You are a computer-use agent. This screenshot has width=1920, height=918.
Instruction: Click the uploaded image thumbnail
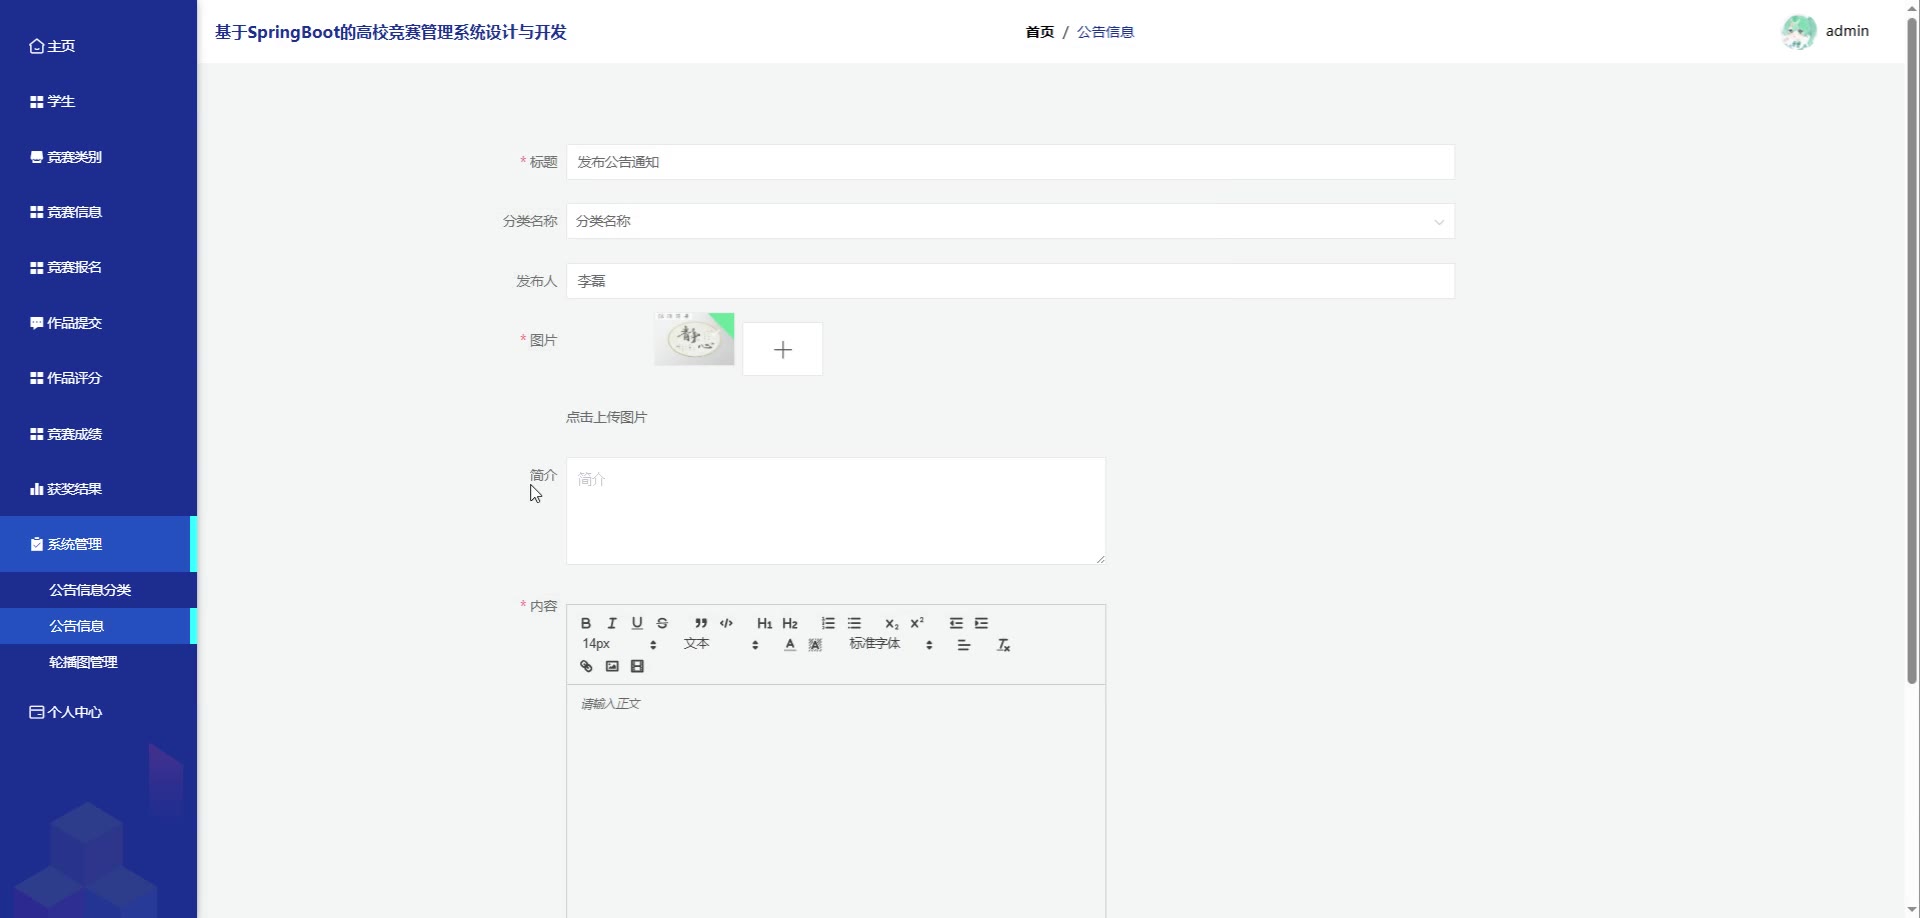694,339
